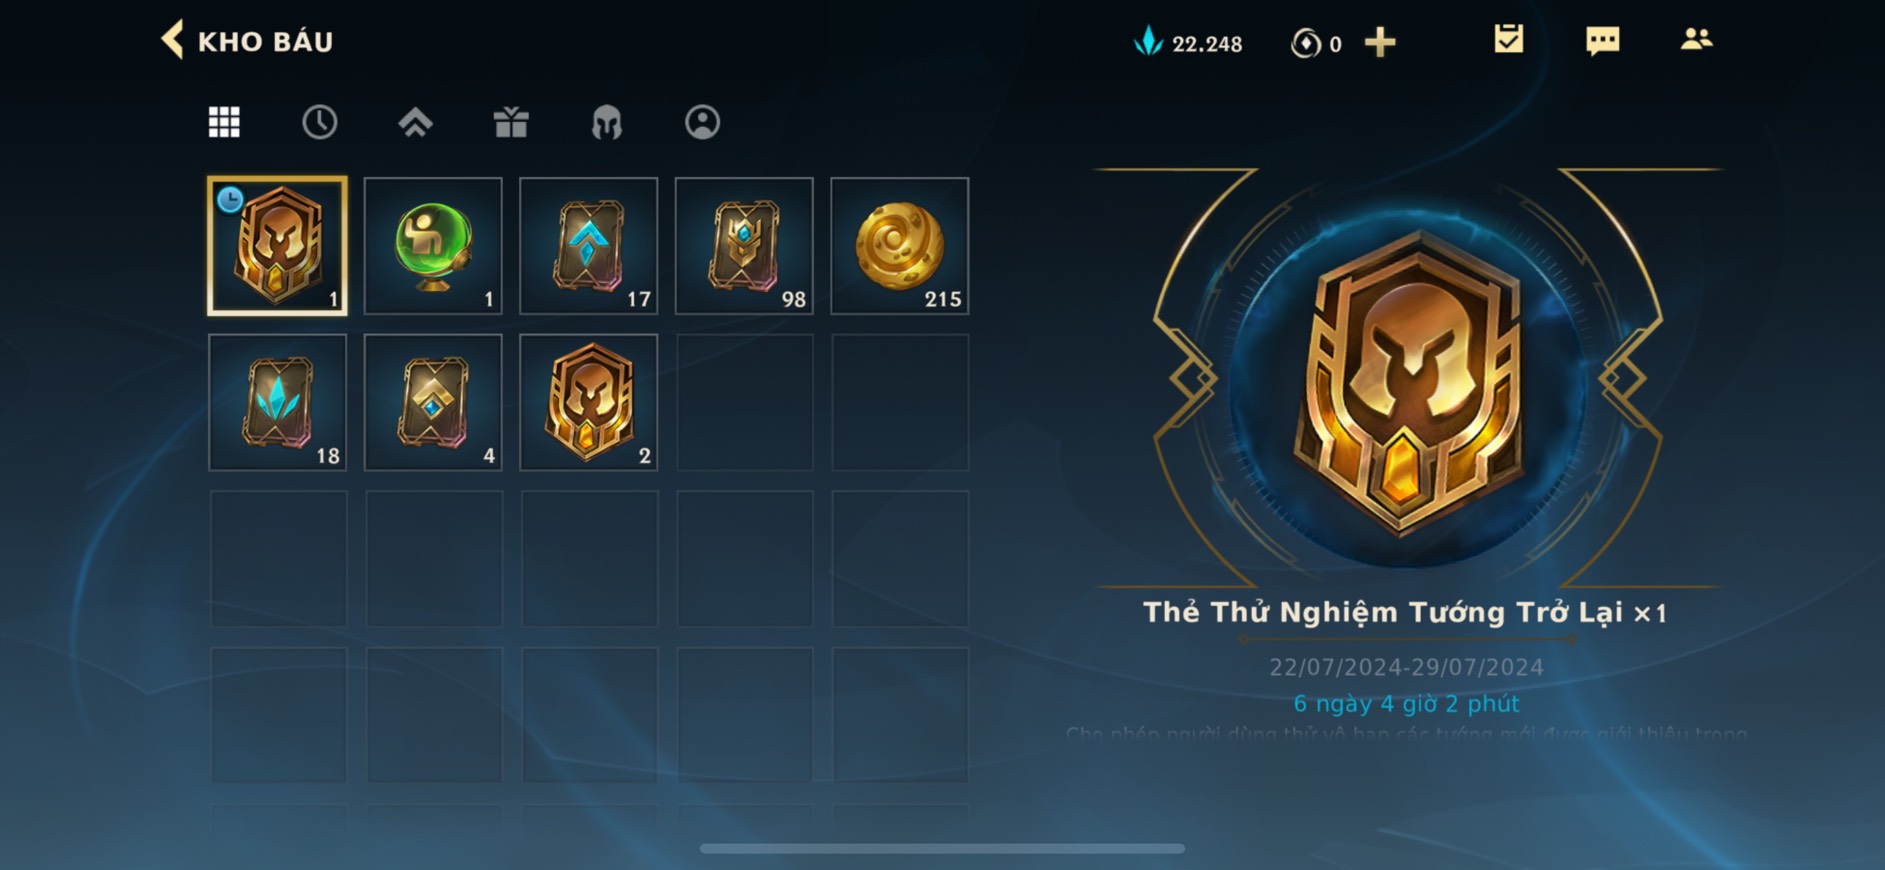Tap the blue mote currency balance 22.248
Viewport: 1885px width, 870px height.
tap(1188, 43)
